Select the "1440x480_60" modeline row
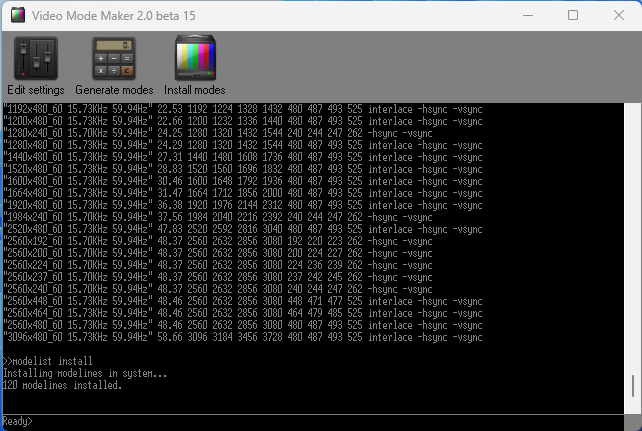 pyautogui.click(x=243, y=157)
